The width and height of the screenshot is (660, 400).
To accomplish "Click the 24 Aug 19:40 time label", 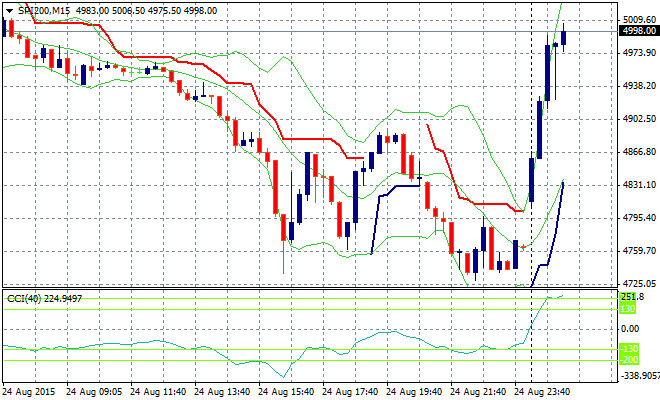I will pos(414,392).
